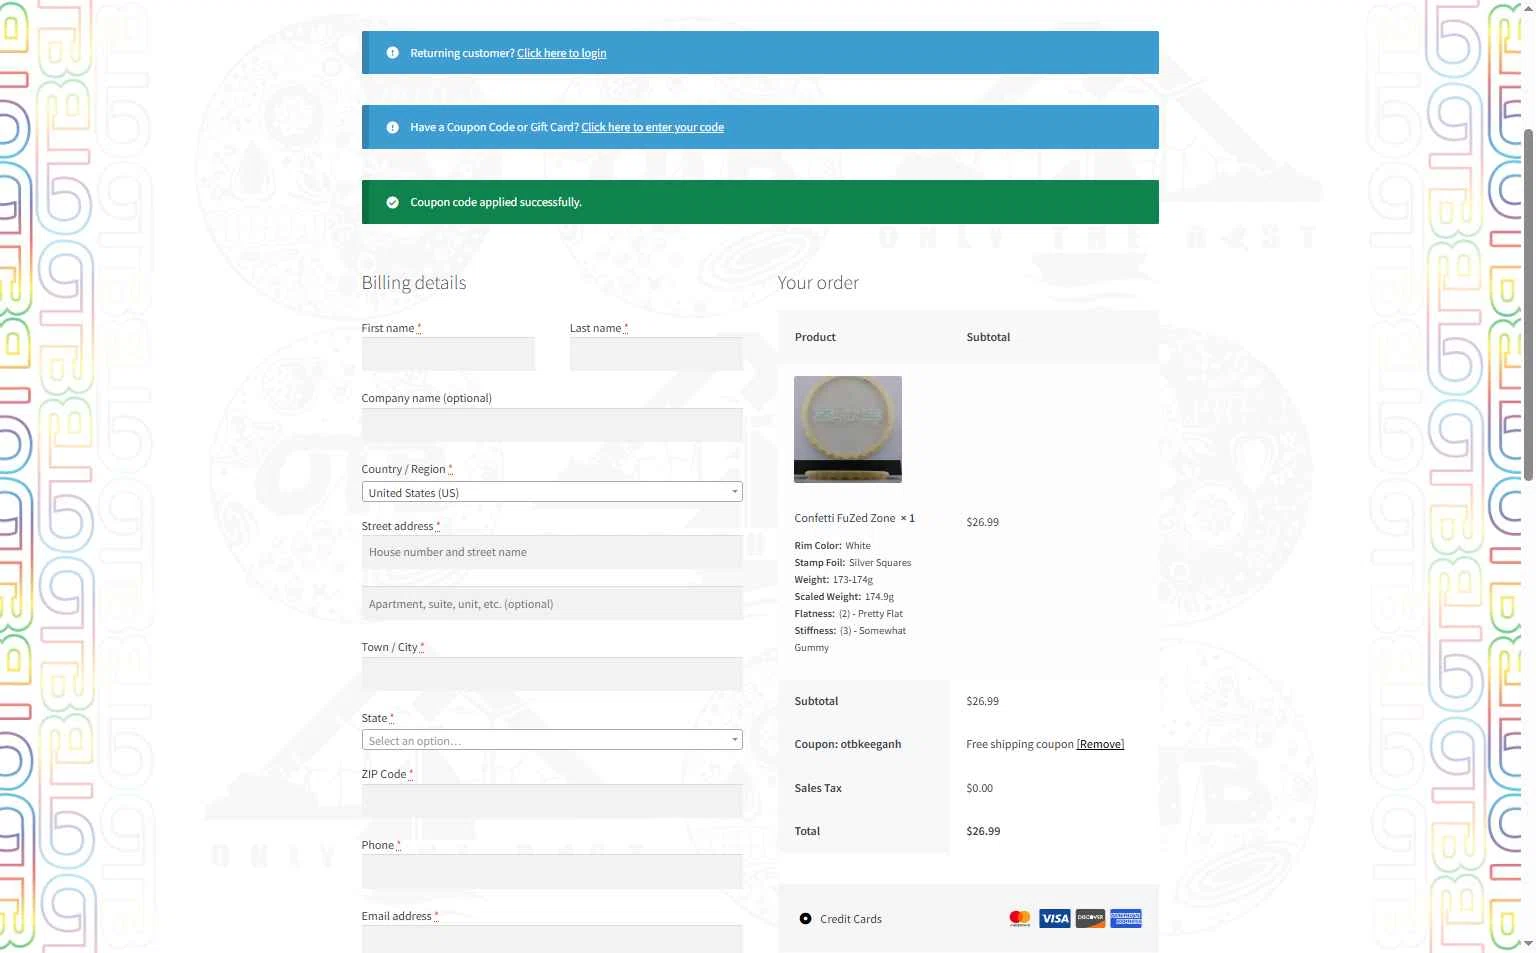Click the Apartment, suite, unit field

(552, 603)
